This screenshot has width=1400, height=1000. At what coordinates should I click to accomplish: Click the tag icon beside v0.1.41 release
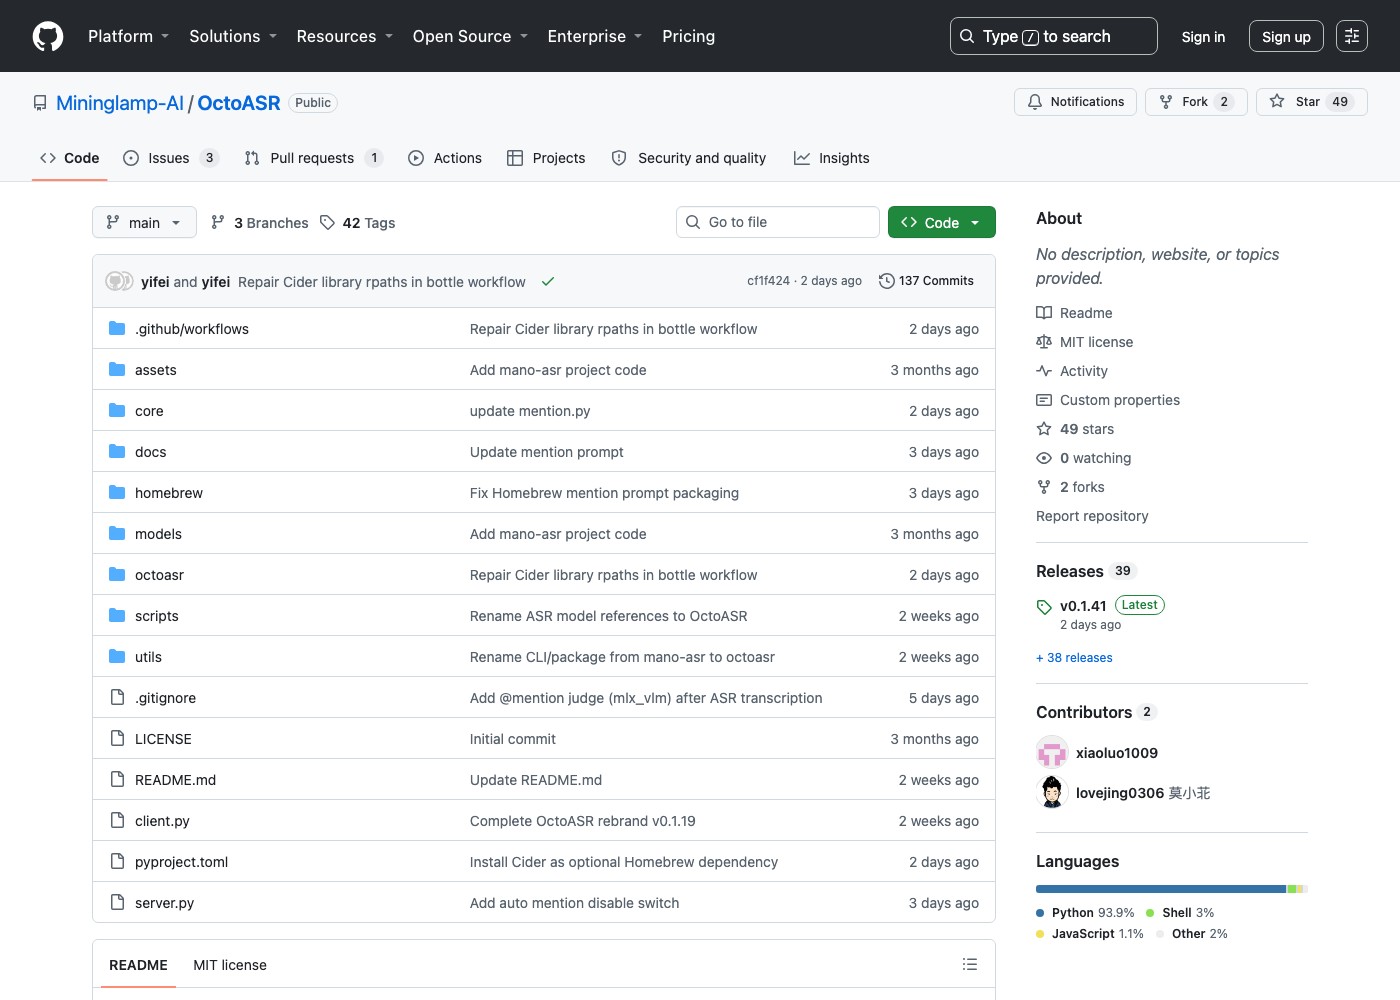pos(1044,607)
